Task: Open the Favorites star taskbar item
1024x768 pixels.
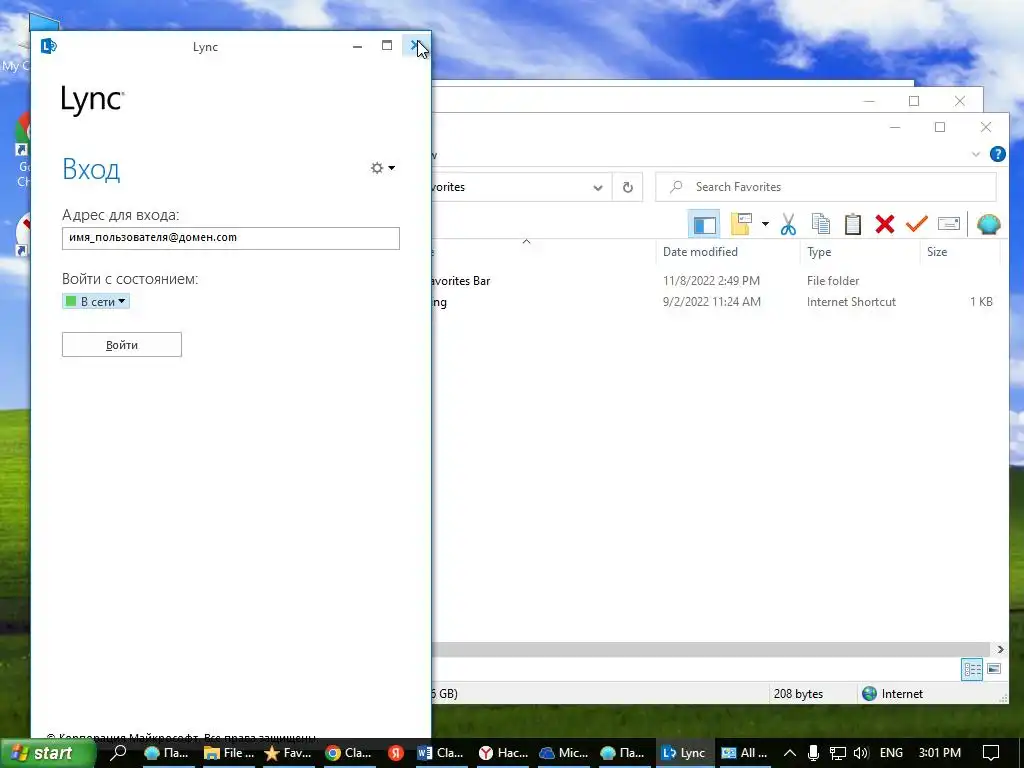Action: pos(288,753)
